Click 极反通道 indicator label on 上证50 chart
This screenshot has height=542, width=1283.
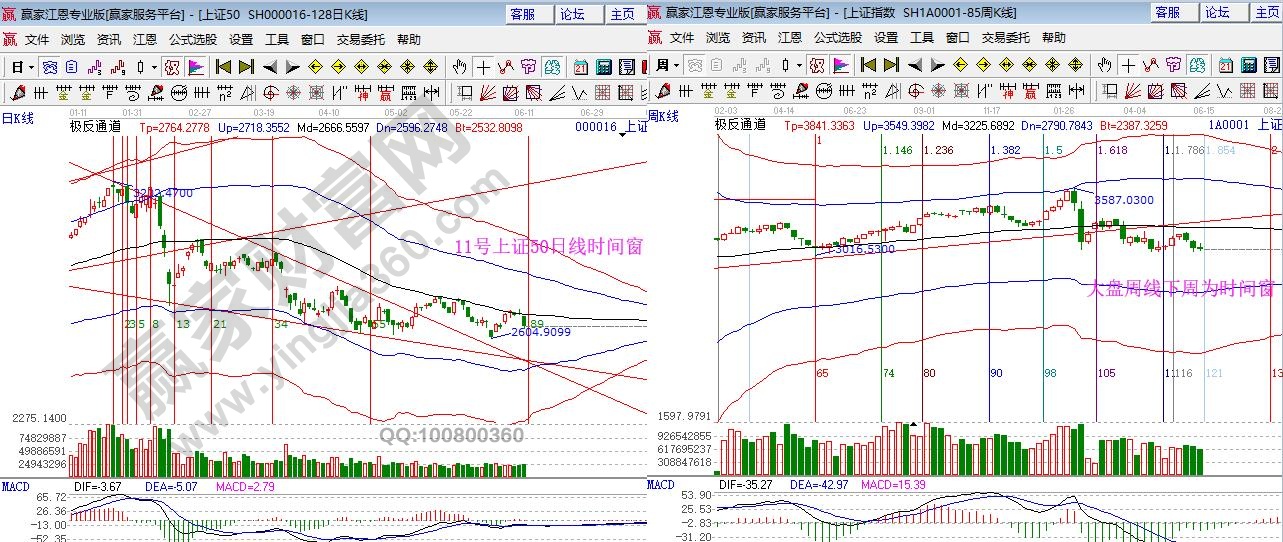point(95,127)
